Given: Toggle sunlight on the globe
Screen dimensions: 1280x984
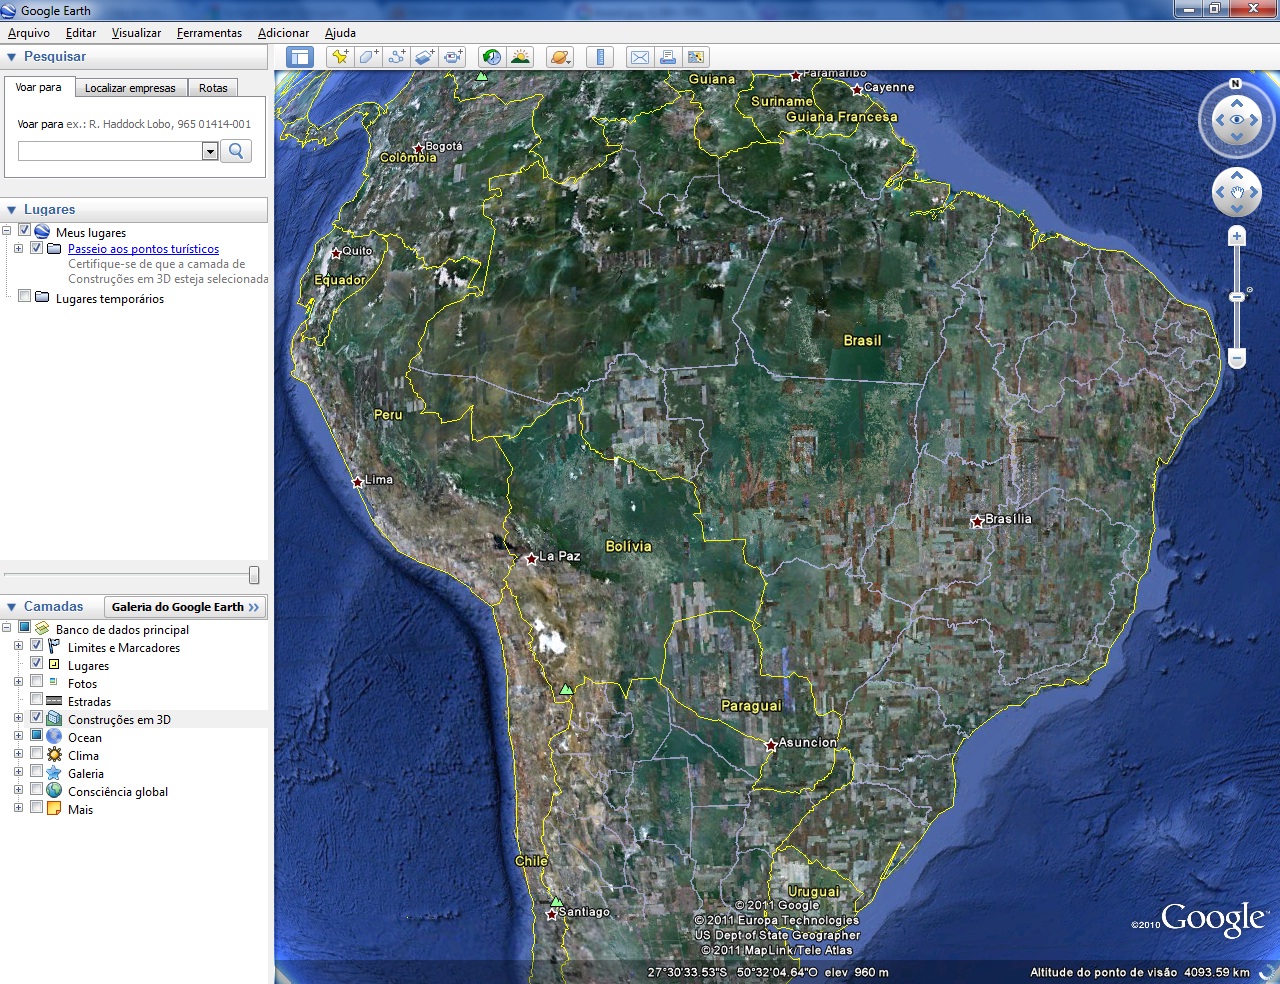Looking at the screenshot, I should point(521,57).
